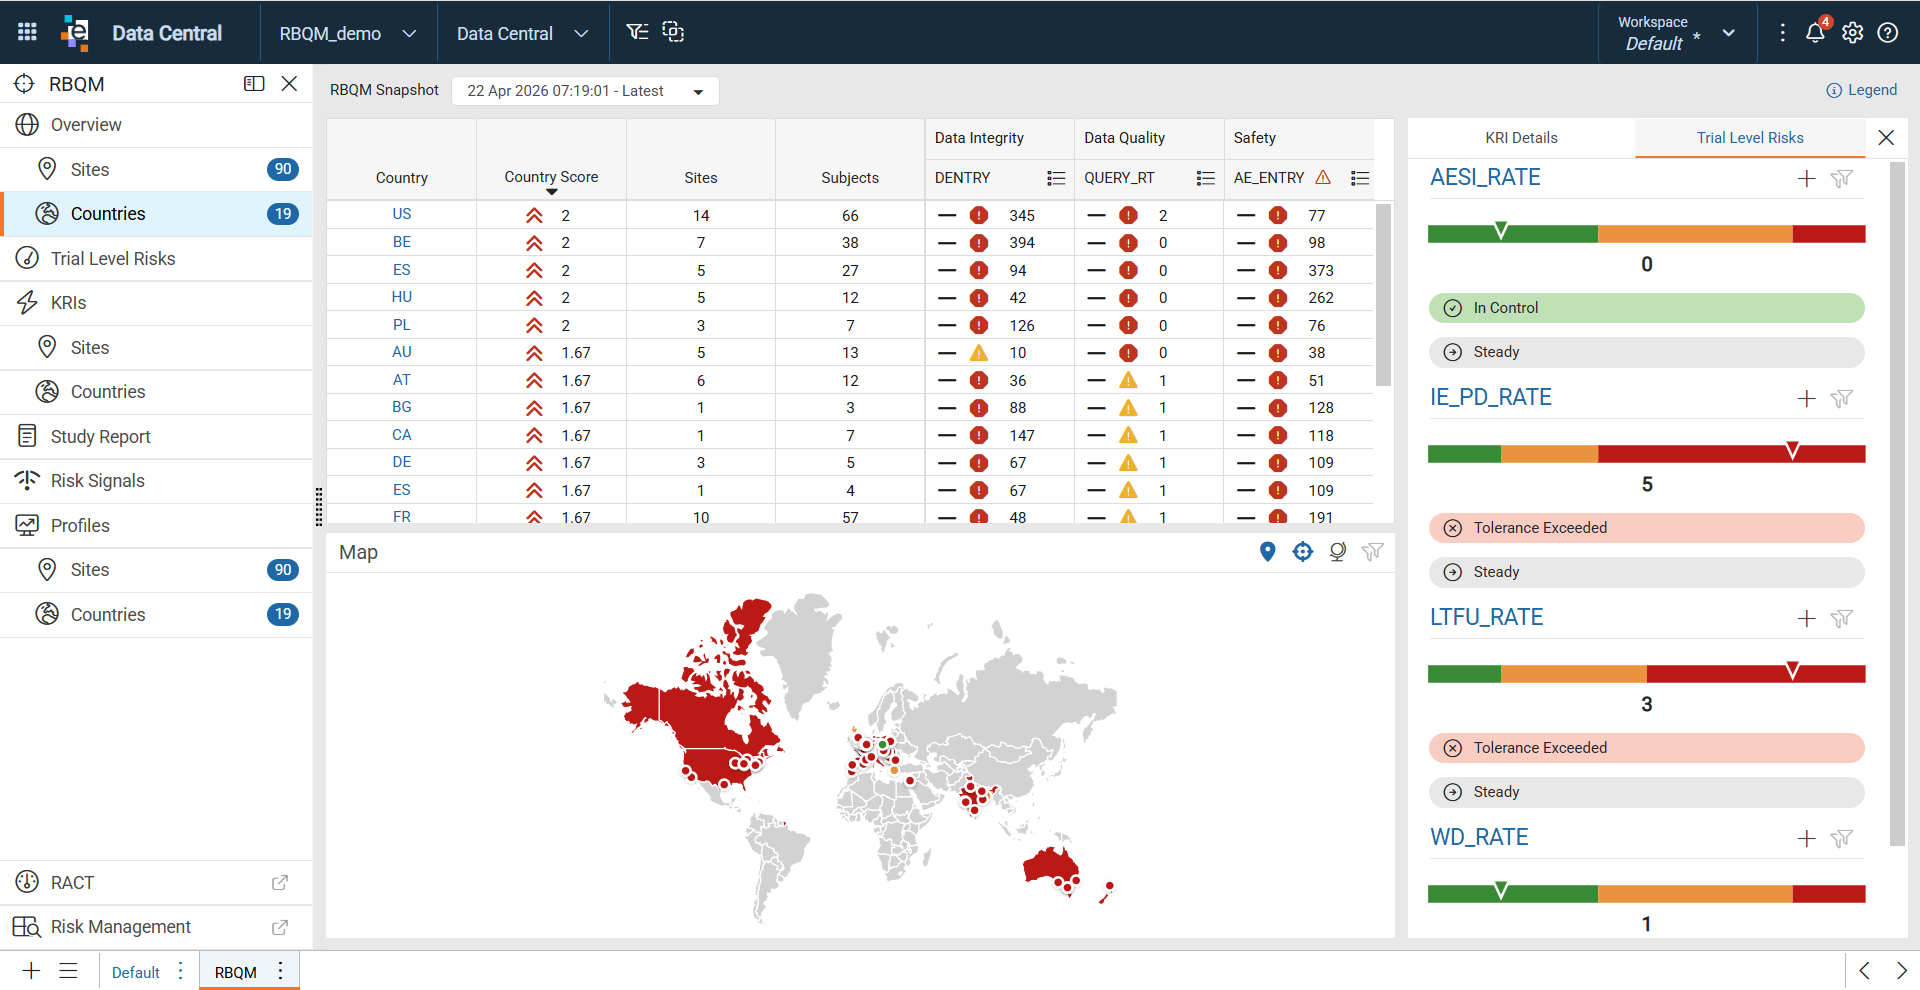Click the BE country link
Screen dimensions: 1920x990
point(402,242)
